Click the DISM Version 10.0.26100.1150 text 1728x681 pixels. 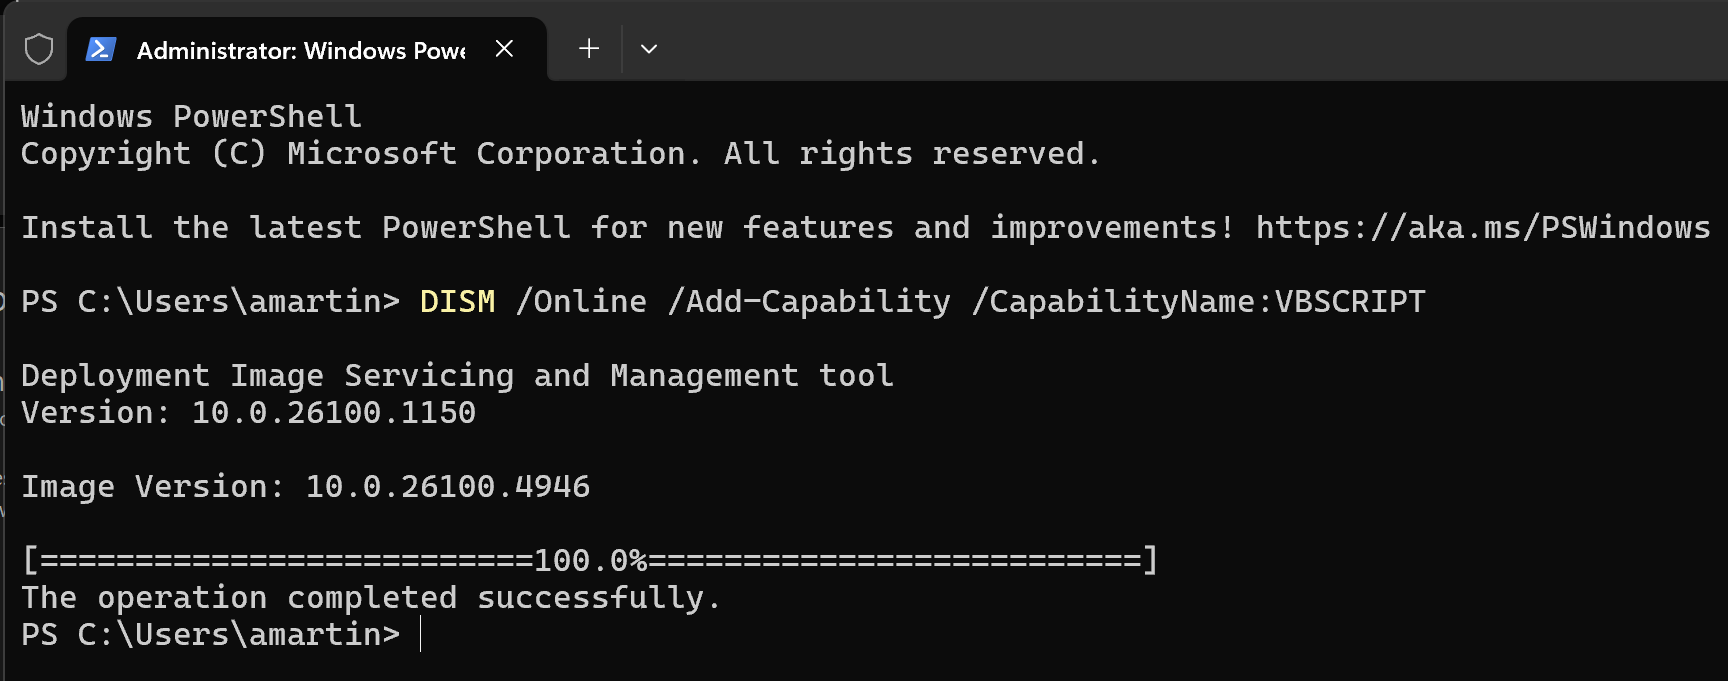coord(248,413)
